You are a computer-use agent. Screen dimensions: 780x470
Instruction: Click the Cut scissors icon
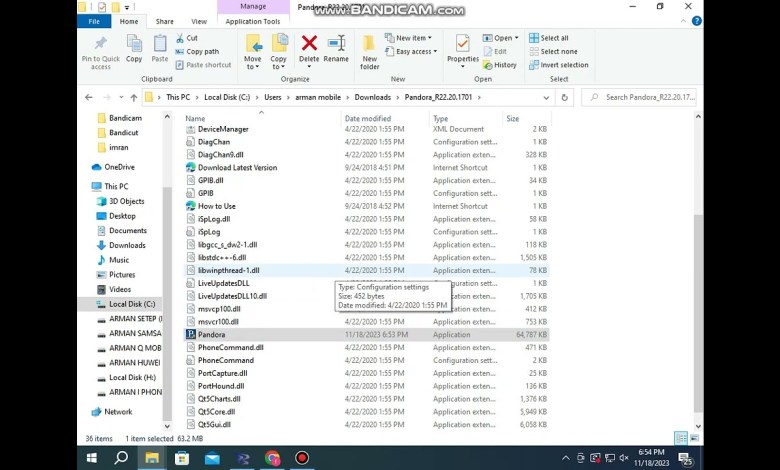180,38
